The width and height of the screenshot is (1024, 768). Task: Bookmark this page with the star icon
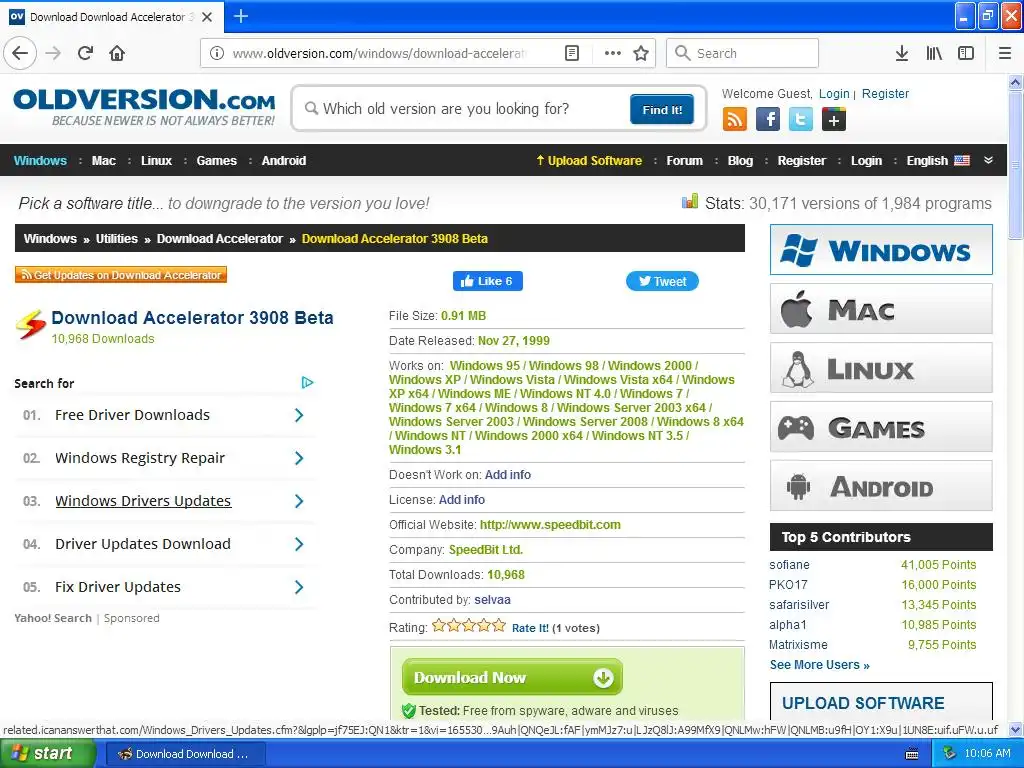click(x=641, y=53)
